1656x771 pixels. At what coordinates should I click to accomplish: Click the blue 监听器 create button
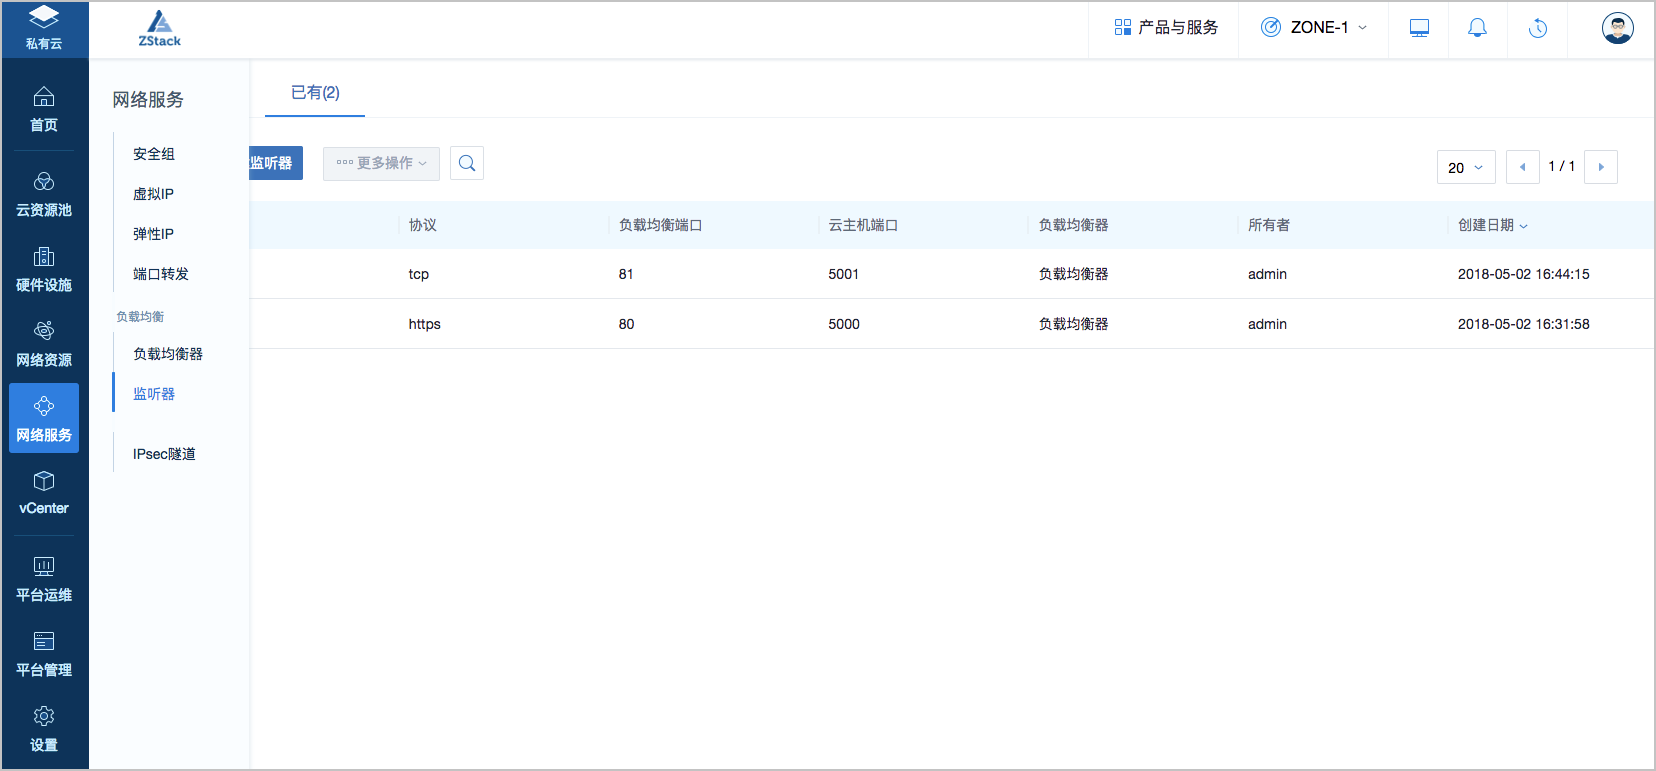tap(275, 163)
